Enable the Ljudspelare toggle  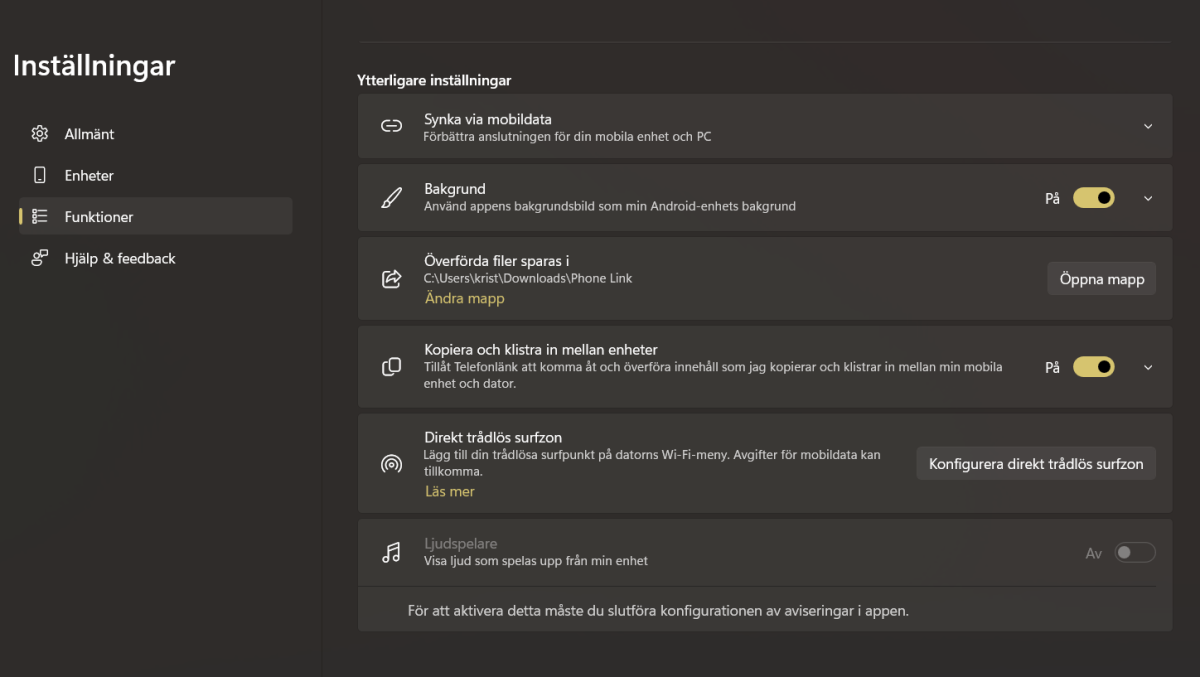point(1135,551)
